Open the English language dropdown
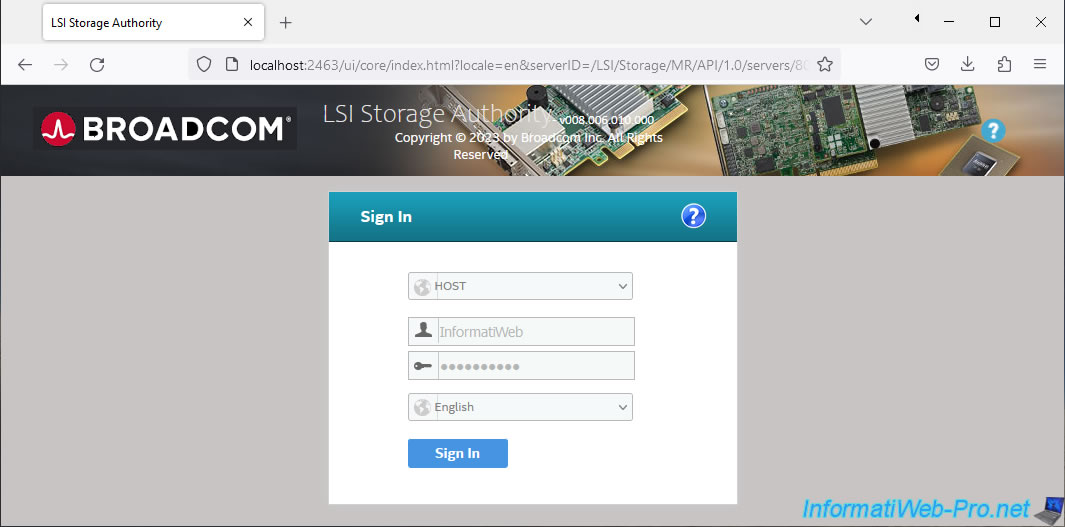Screen dimensions: 1065x527 click(520, 407)
